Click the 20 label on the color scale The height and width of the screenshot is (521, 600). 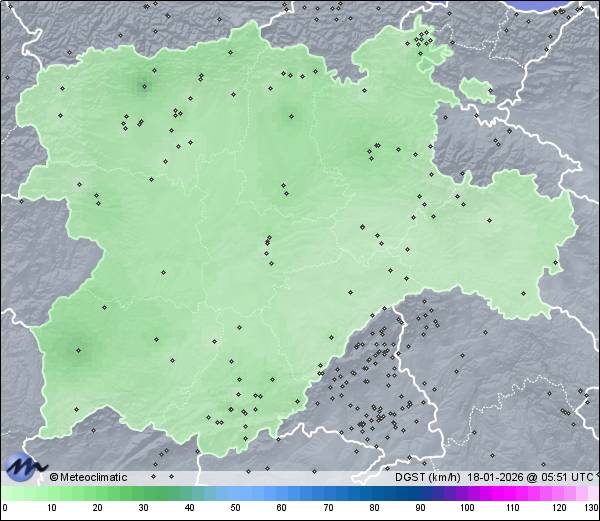click(97, 508)
